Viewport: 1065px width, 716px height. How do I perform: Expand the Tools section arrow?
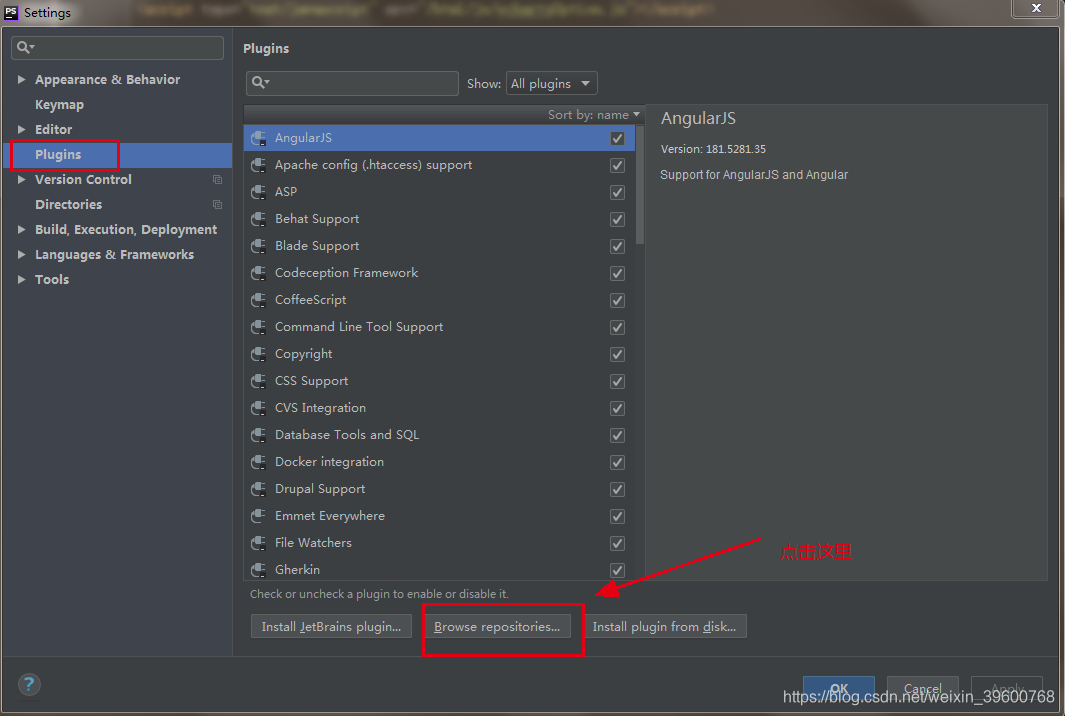click(x=22, y=279)
